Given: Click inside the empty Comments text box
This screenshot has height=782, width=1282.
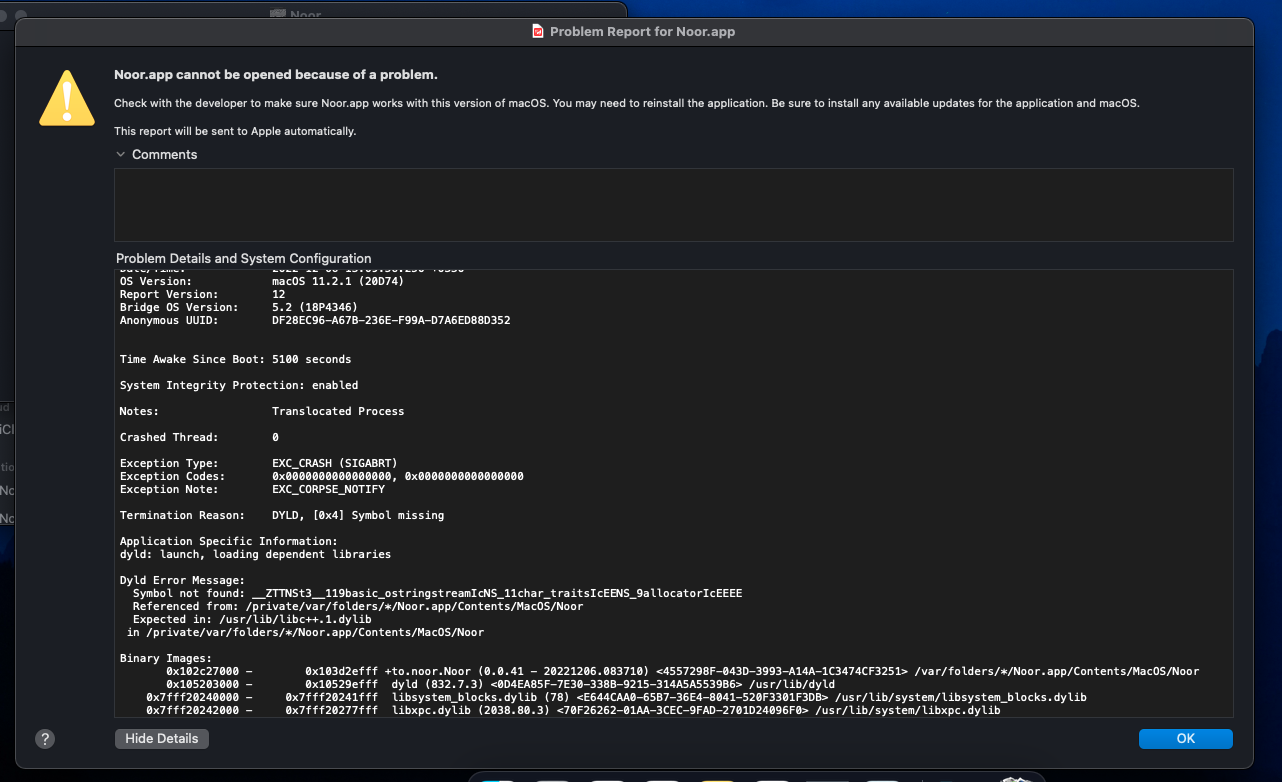Looking at the screenshot, I should click(675, 204).
